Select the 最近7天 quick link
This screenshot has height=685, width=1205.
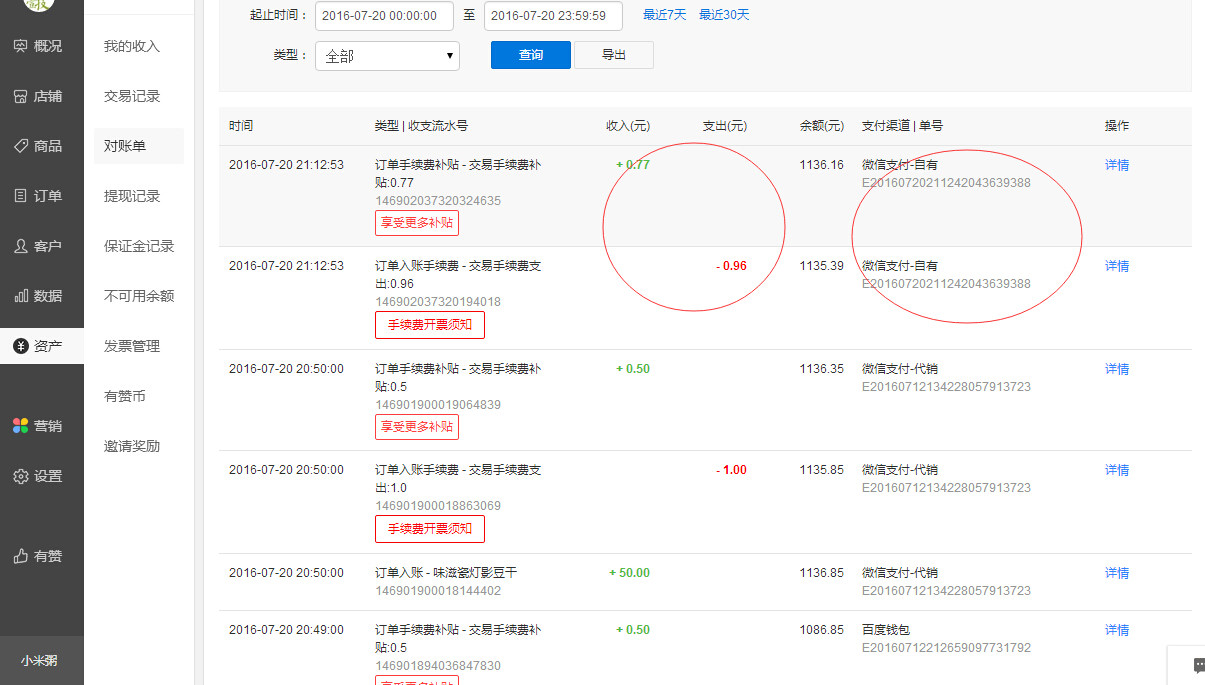(665, 15)
